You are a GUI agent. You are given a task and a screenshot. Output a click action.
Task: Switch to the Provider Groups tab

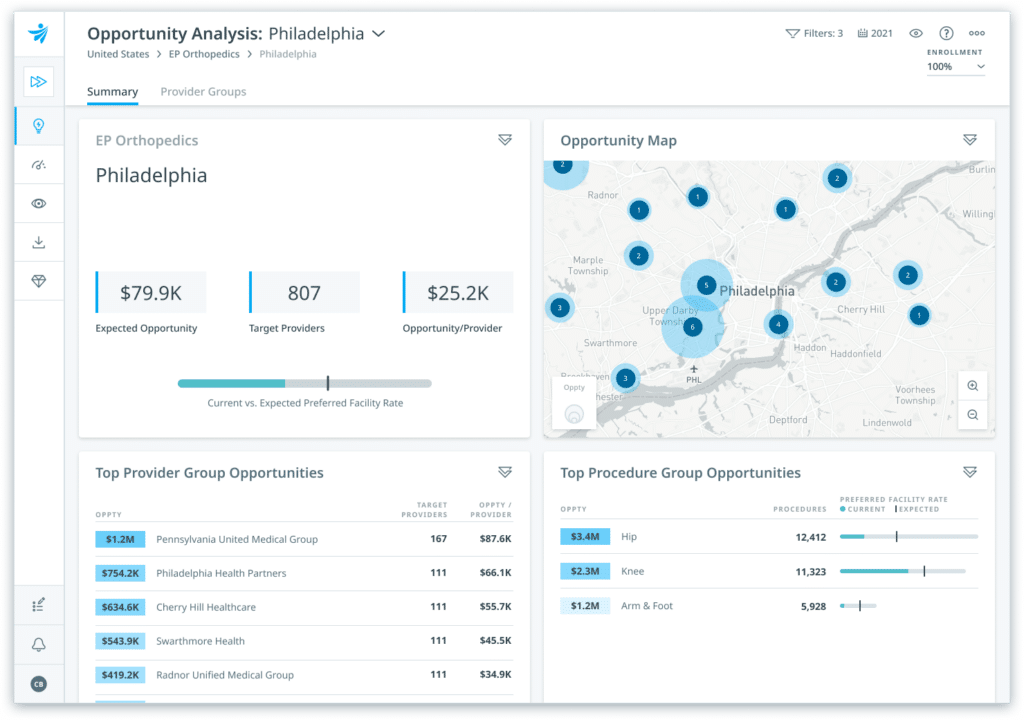[x=203, y=91]
